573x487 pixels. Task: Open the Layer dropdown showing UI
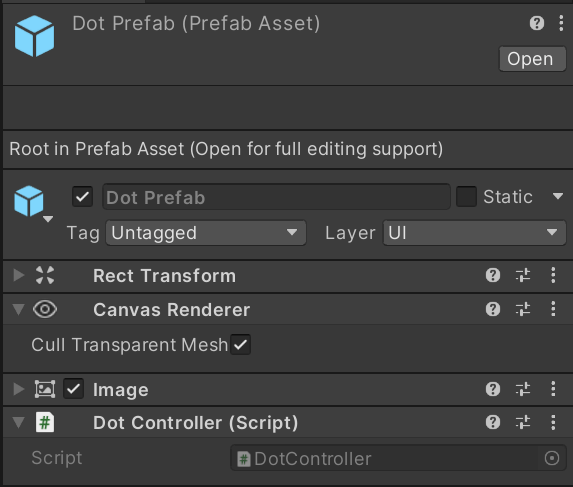474,233
